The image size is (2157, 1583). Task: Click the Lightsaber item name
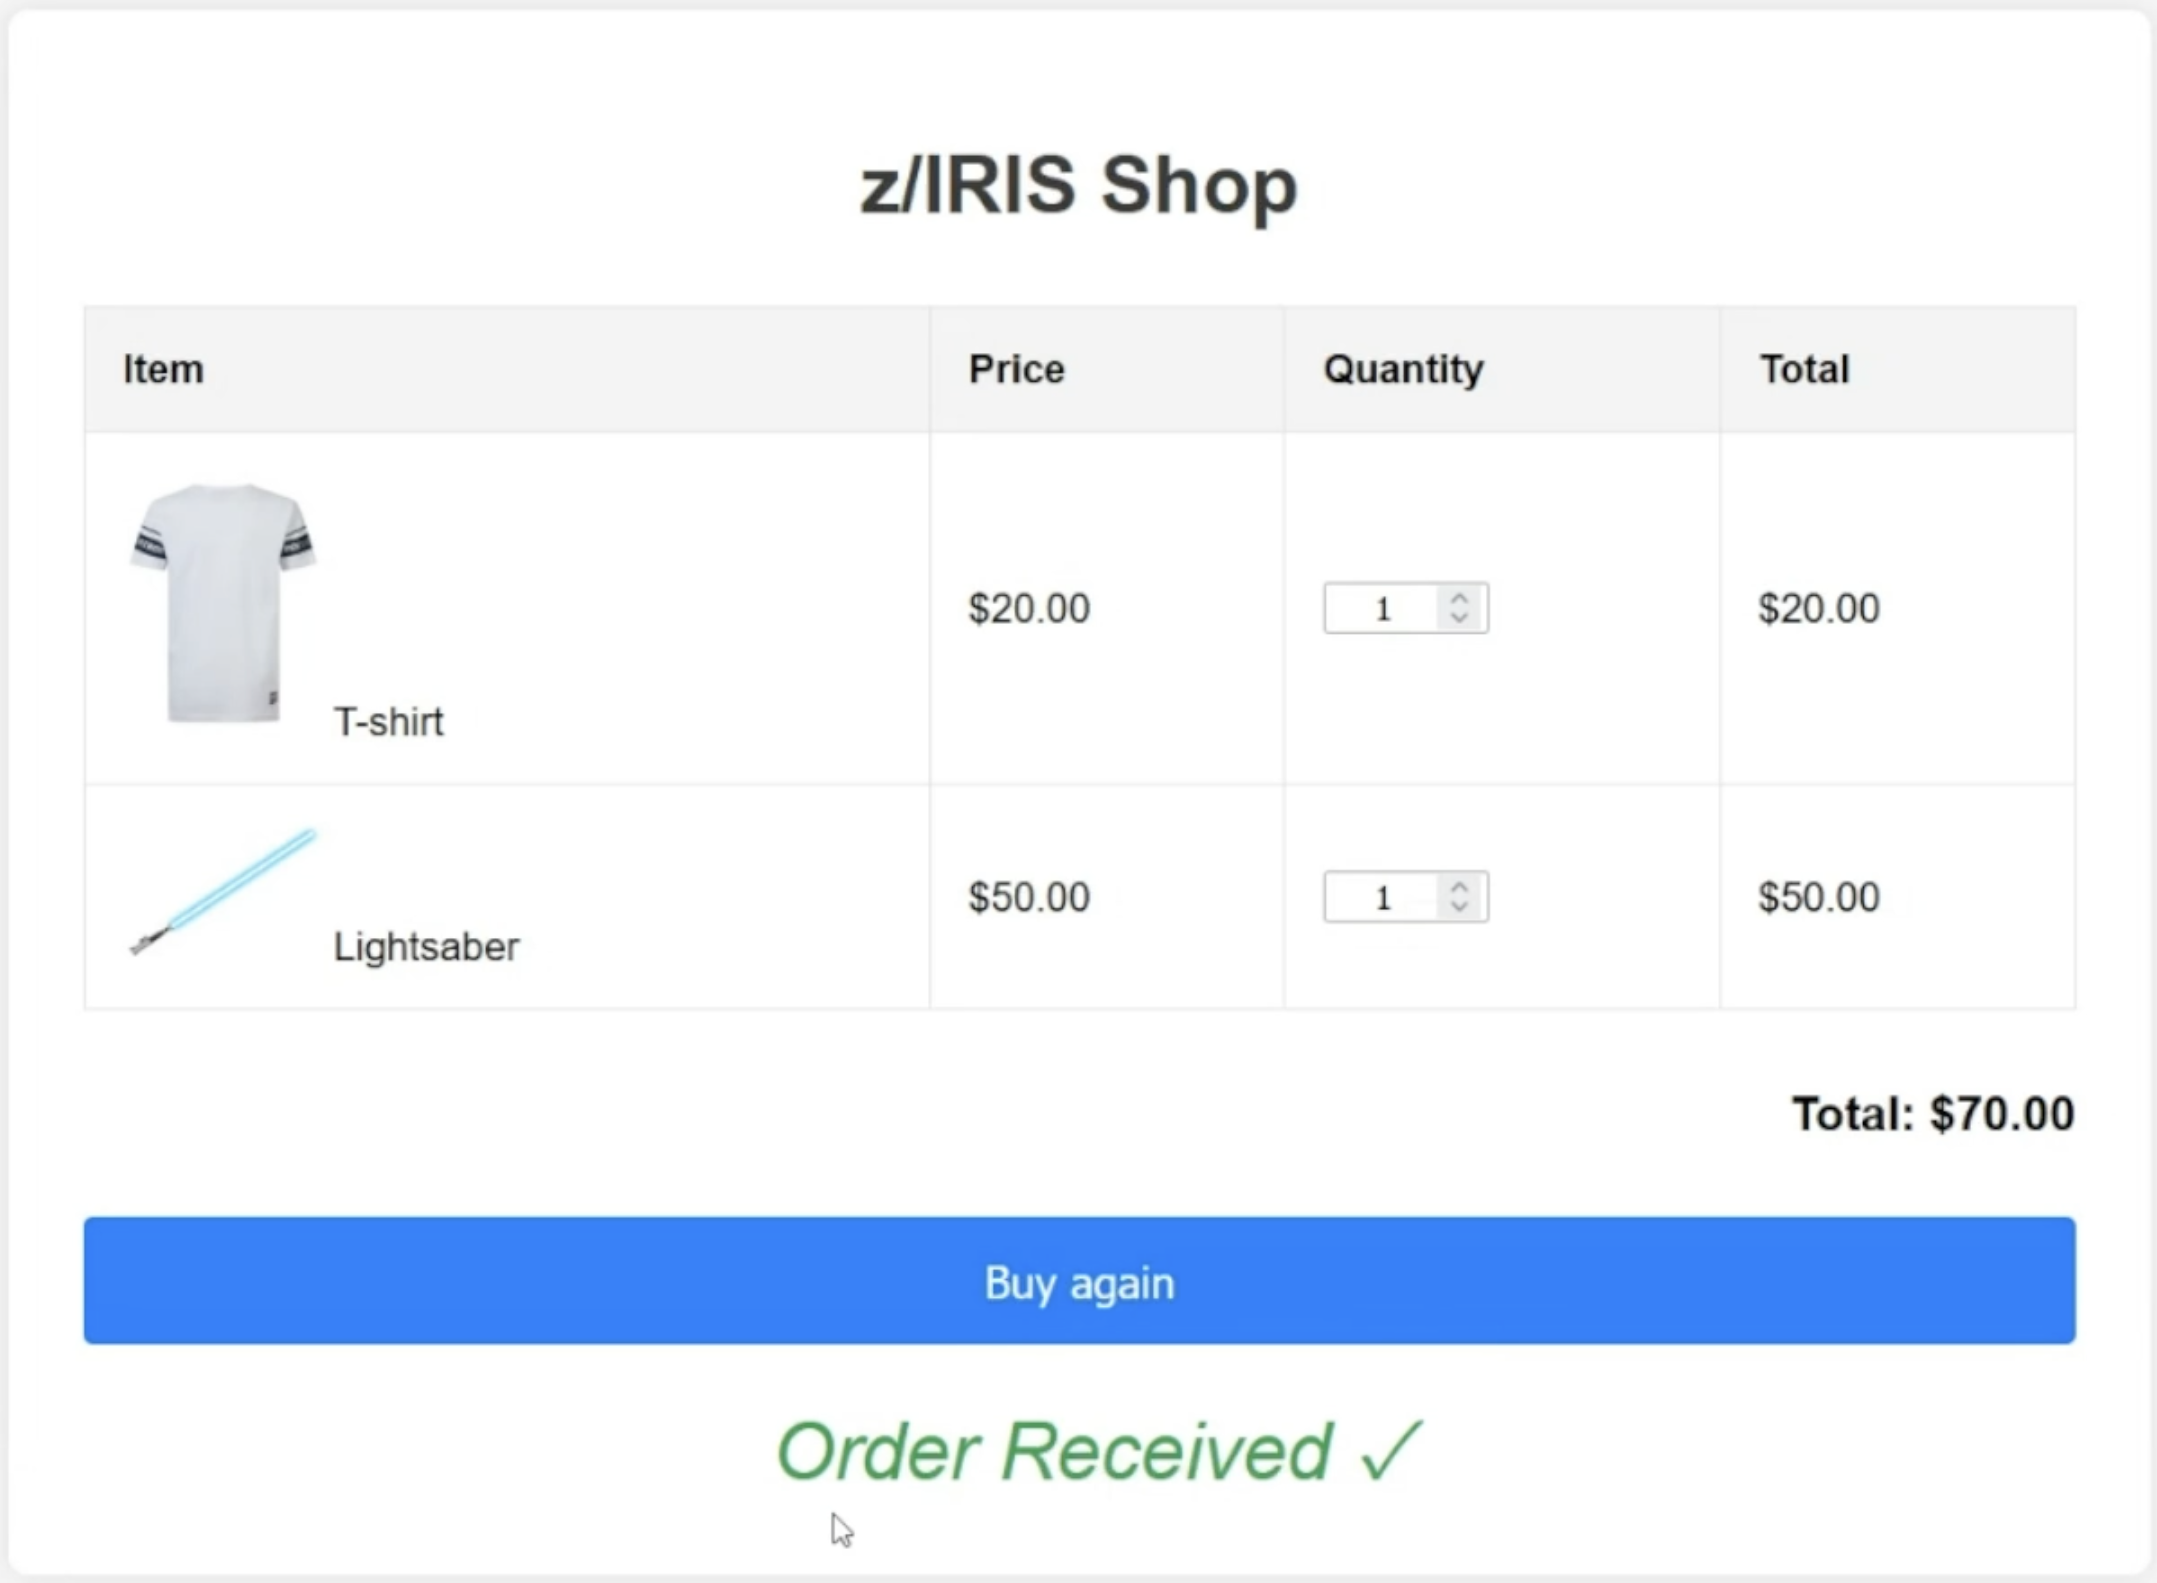tap(426, 947)
